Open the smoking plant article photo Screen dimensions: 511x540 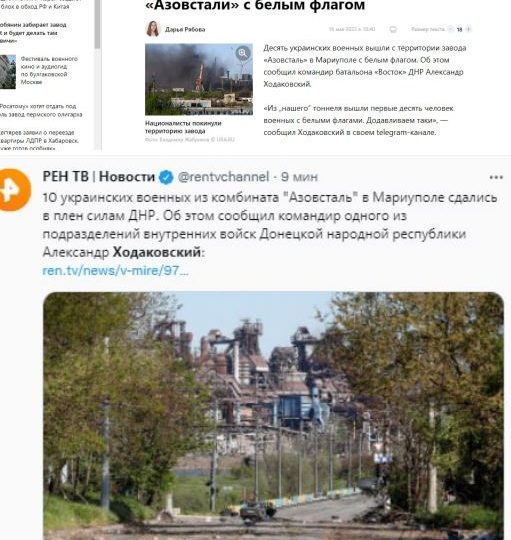[199, 79]
